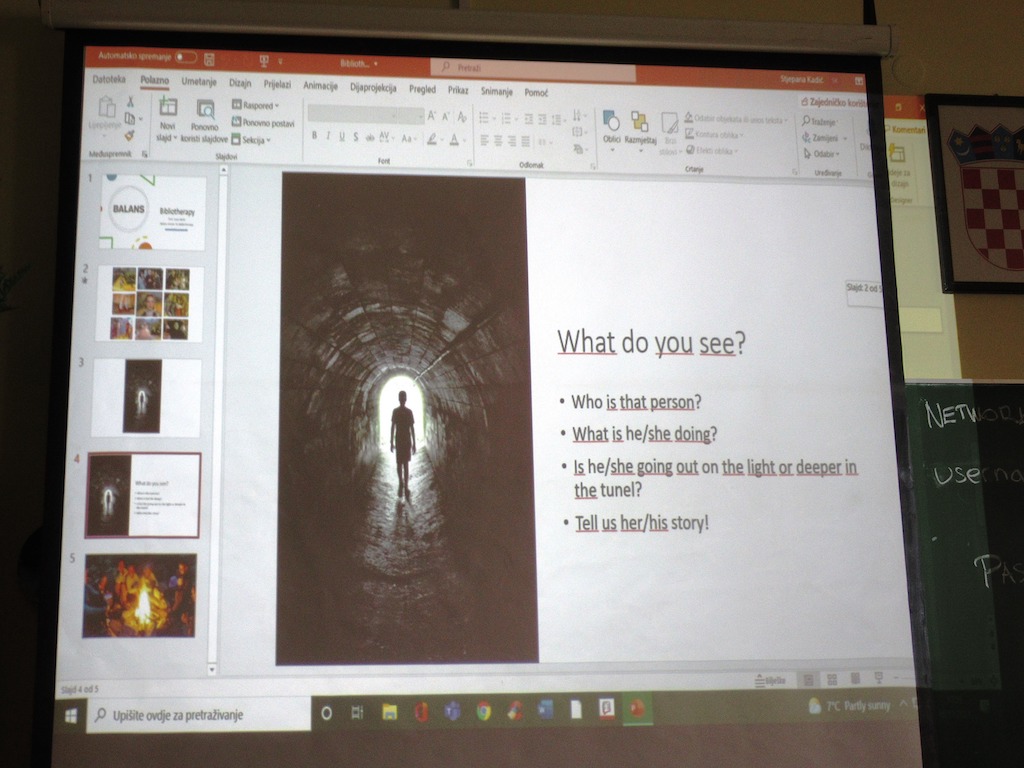This screenshot has width=1024, height=768.
Task: Click the increase font size icon
Action: pos(431,116)
